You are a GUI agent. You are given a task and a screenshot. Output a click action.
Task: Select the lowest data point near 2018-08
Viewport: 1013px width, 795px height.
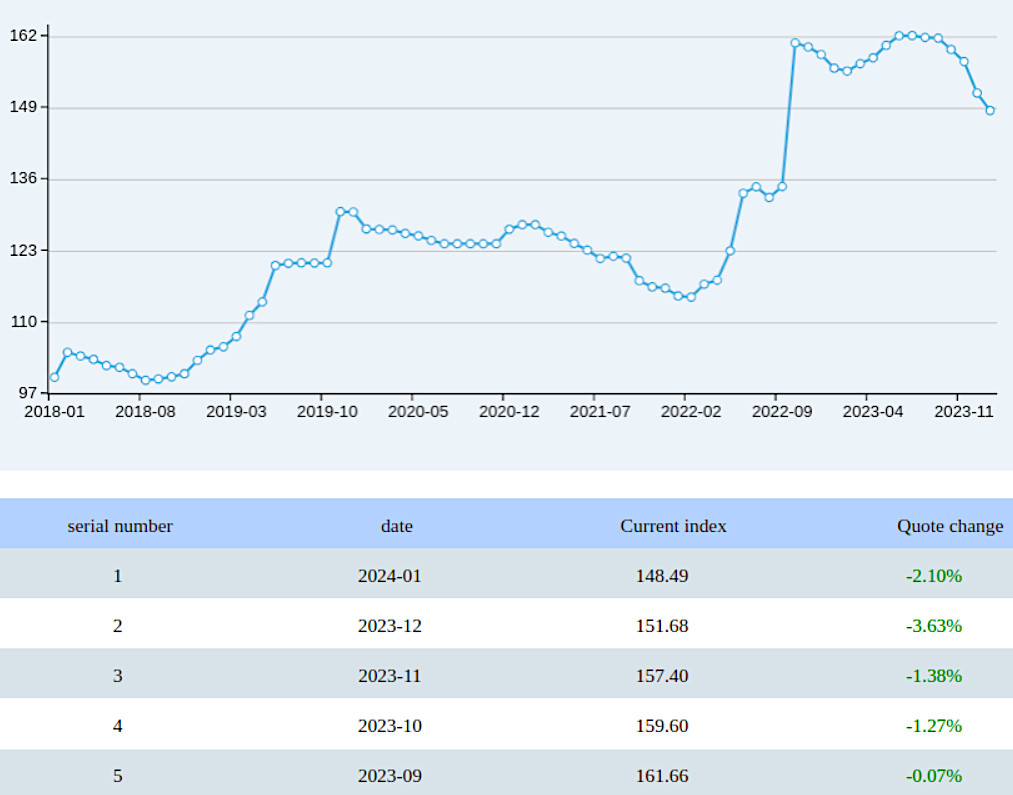tap(145, 378)
